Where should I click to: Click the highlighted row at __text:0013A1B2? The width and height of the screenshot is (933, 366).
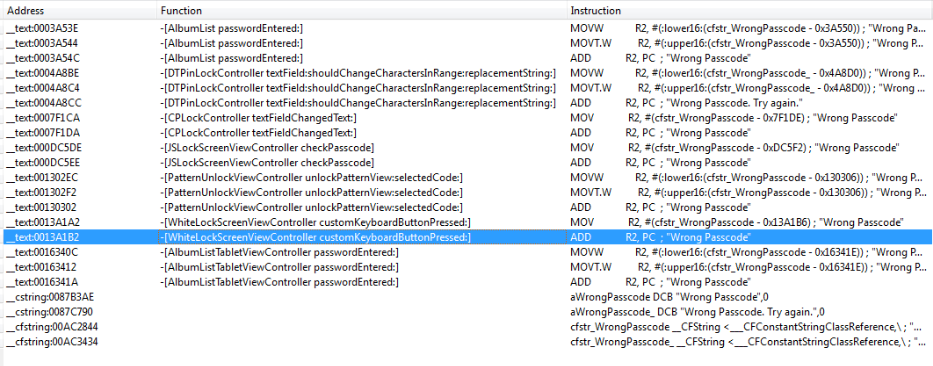pos(466,237)
